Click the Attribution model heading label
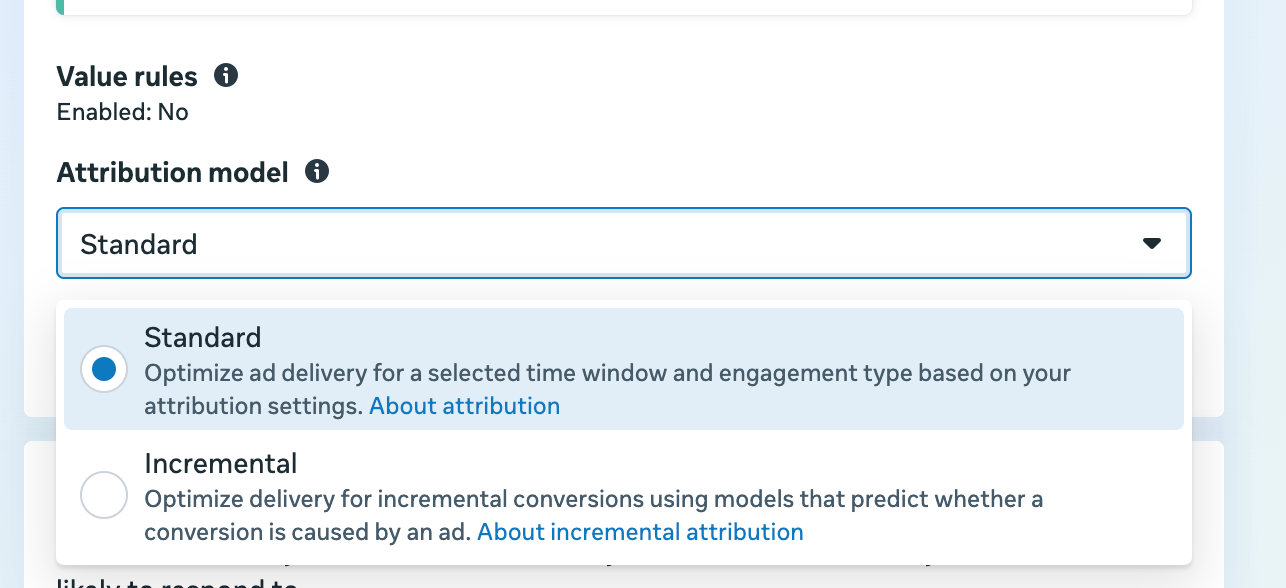 [x=172, y=173]
